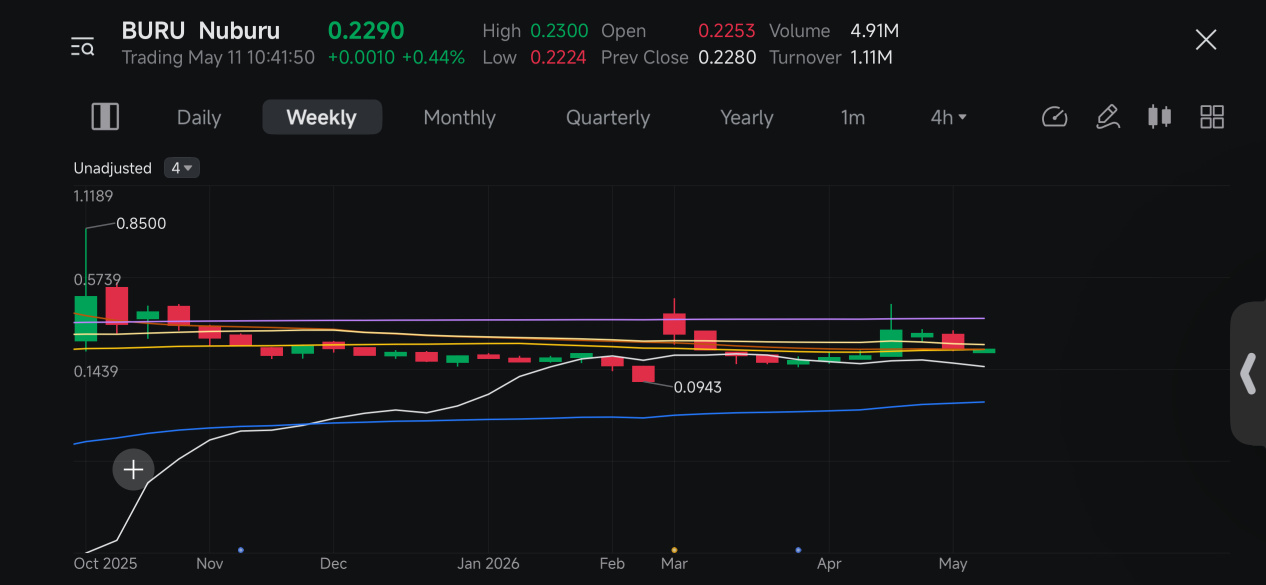
Task: Open candlestick chart style icon
Action: (x=1159, y=117)
